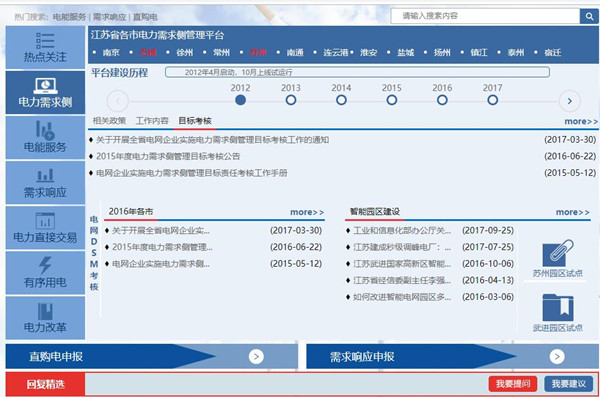Image resolution: width=600 pixels, height=397 pixels.
Task: Click the search magnifier icon
Action: [590, 16]
